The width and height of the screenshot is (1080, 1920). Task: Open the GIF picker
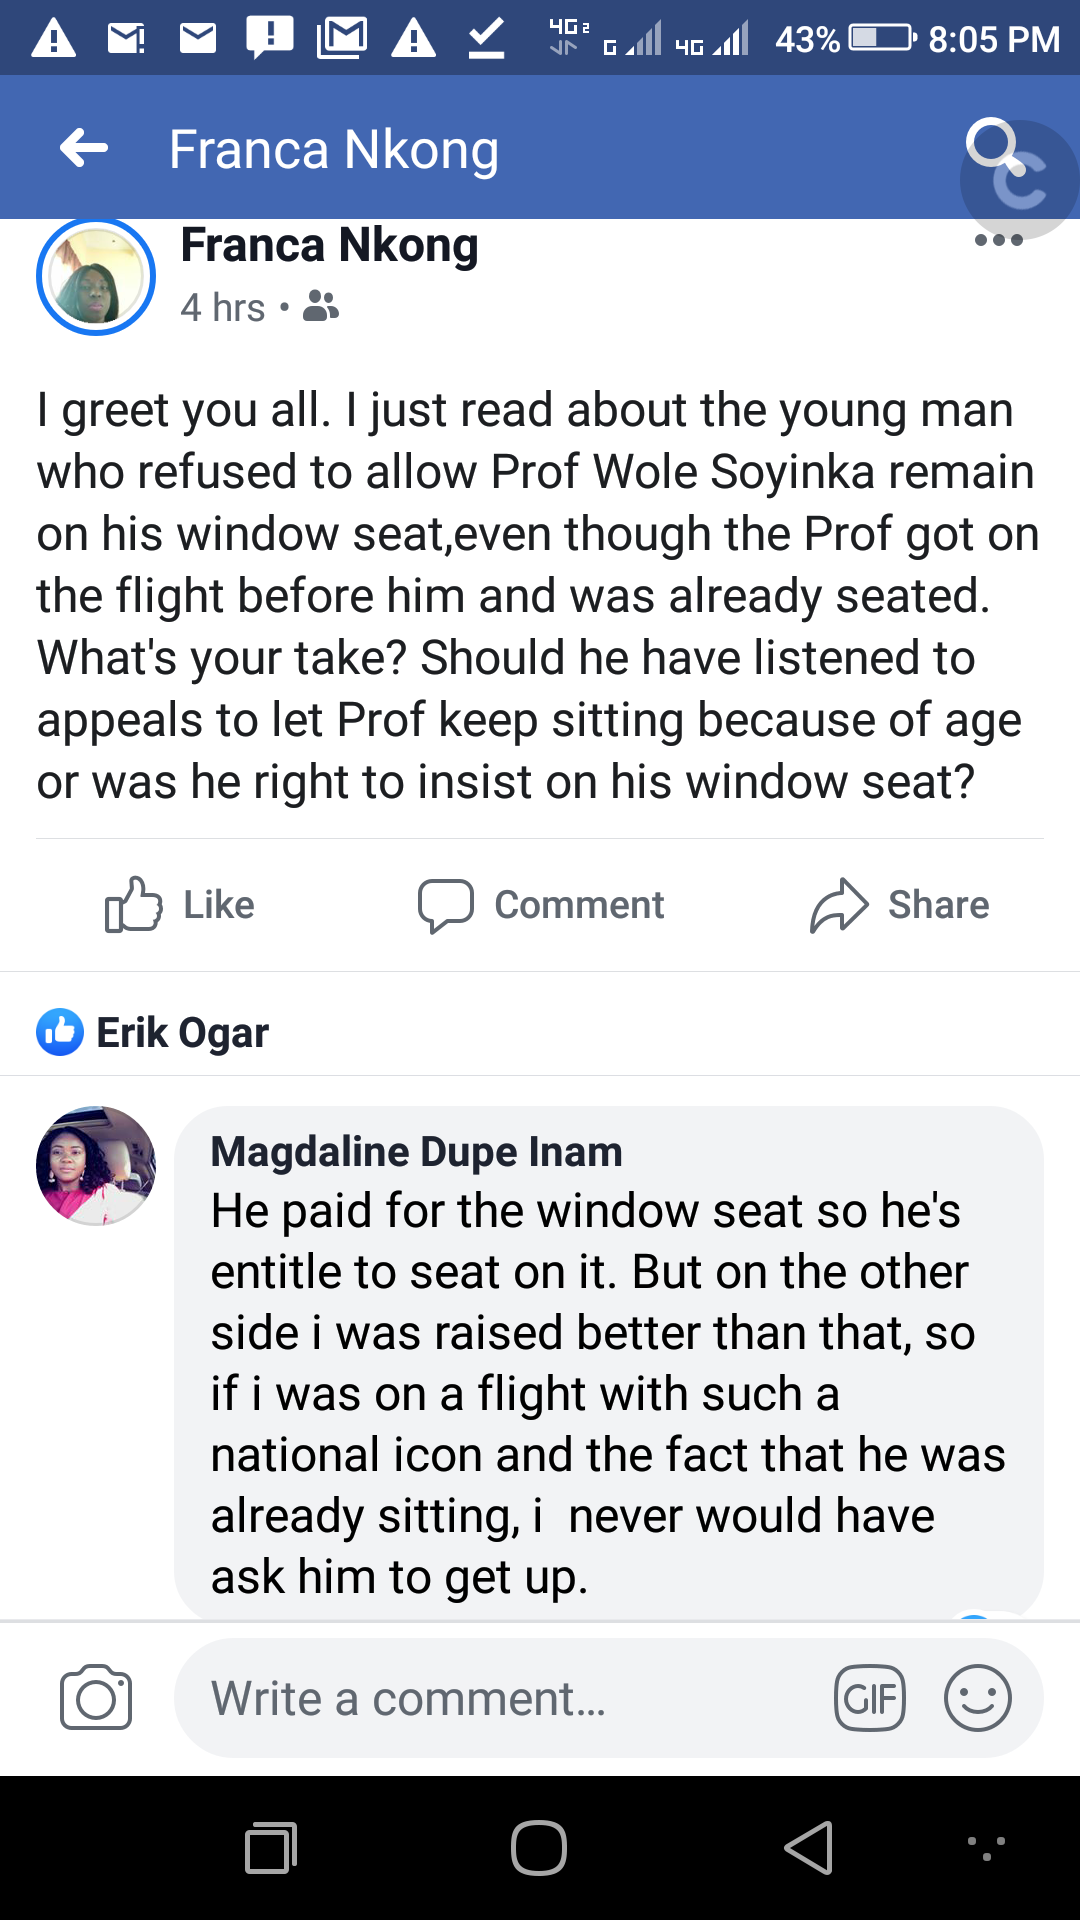(x=870, y=1698)
